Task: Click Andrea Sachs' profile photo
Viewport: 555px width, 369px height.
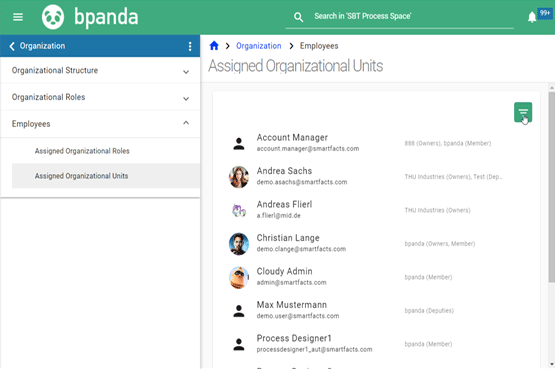Action: click(239, 177)
